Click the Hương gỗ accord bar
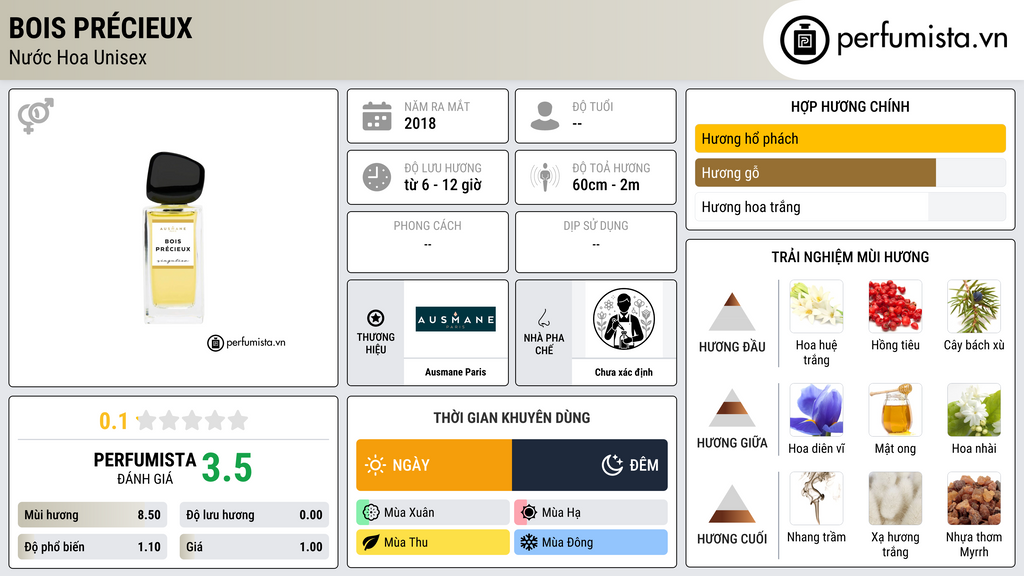The height and width of the screenshot is (576, 1024). point(850,173)
